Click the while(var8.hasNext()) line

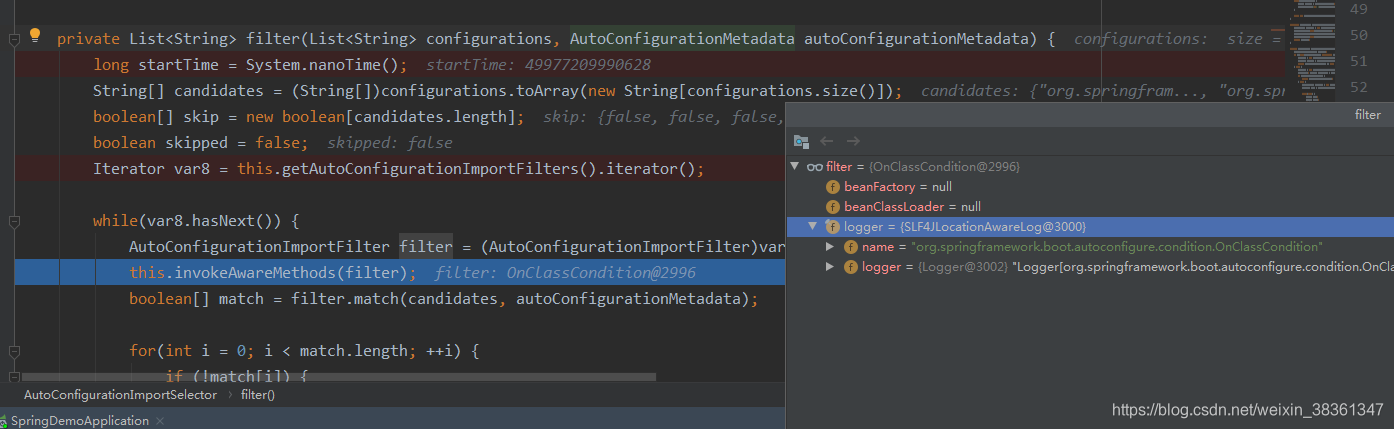point(196,221)
